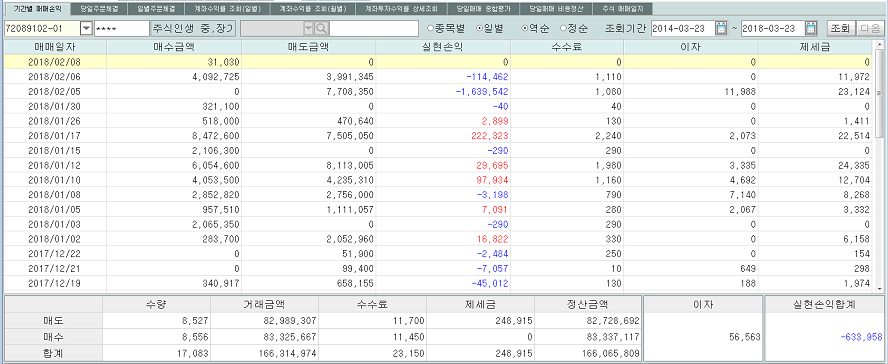The width and height of the screenshot is (888, 364).
Task: Click the 매수금액 column header
Action: (174, 47)
